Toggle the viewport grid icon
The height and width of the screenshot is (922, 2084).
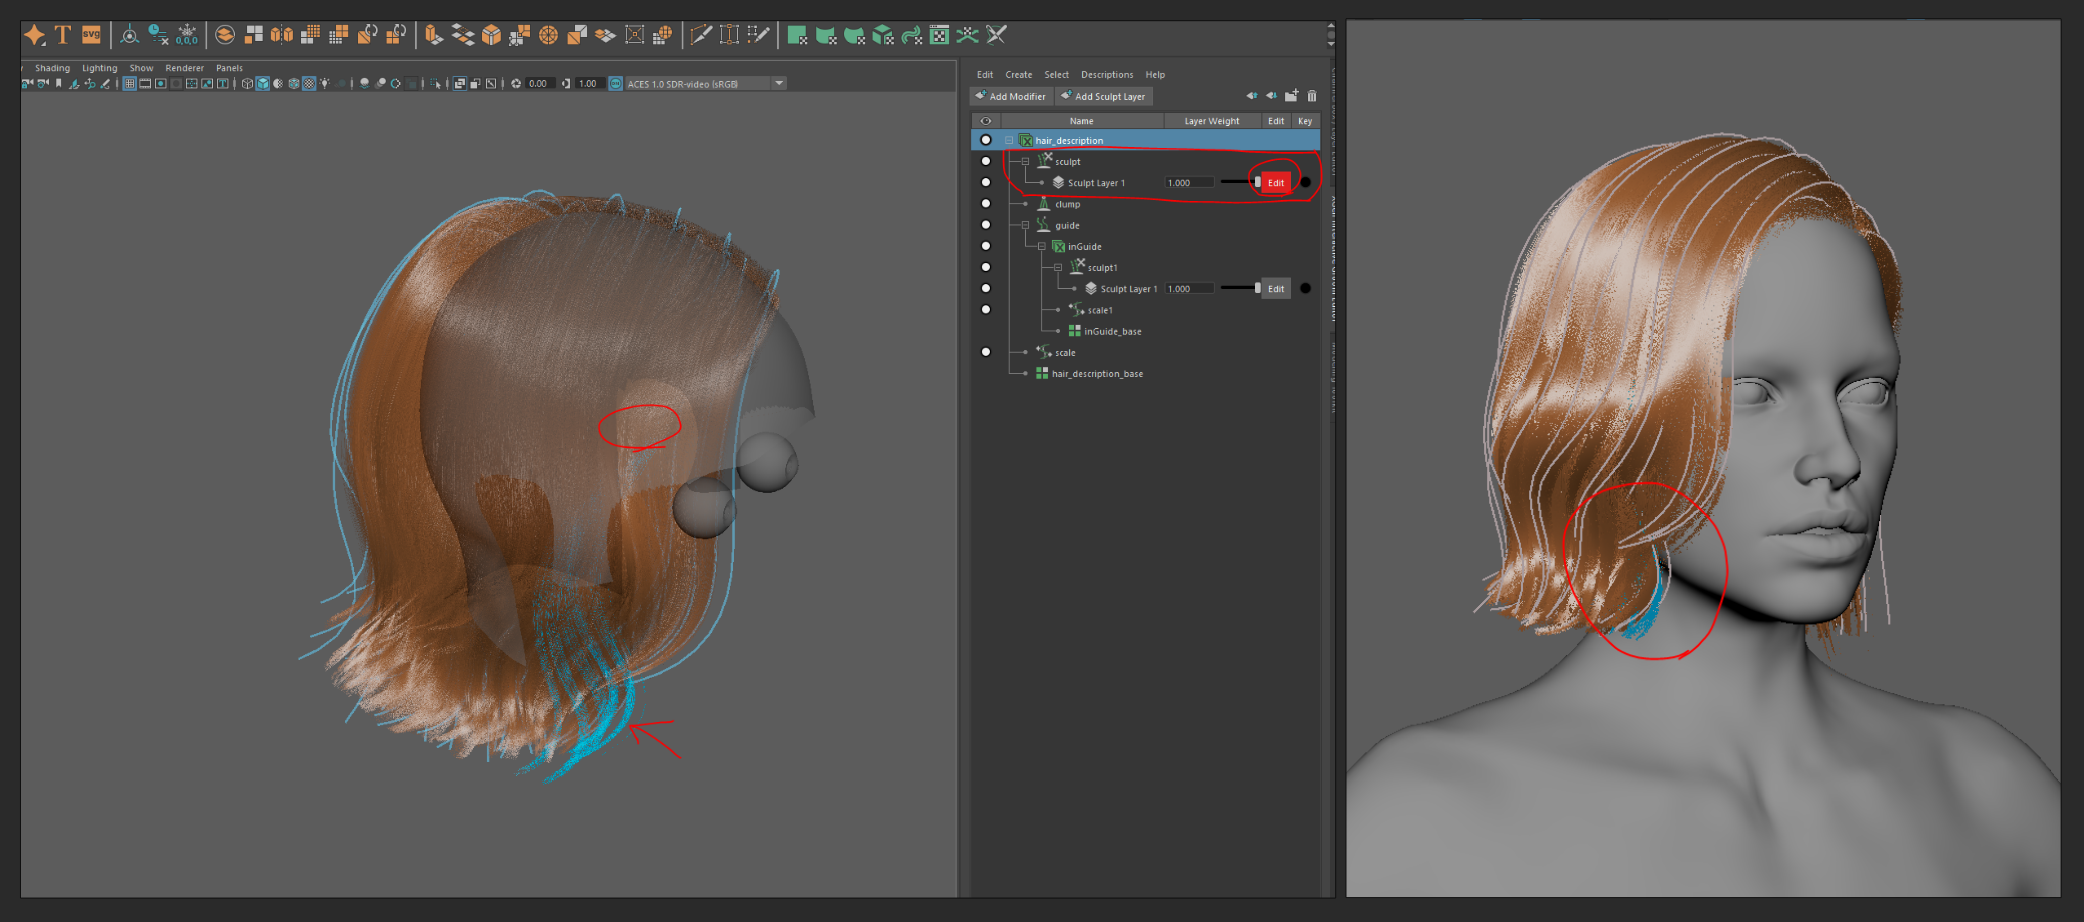coord(129,84)
